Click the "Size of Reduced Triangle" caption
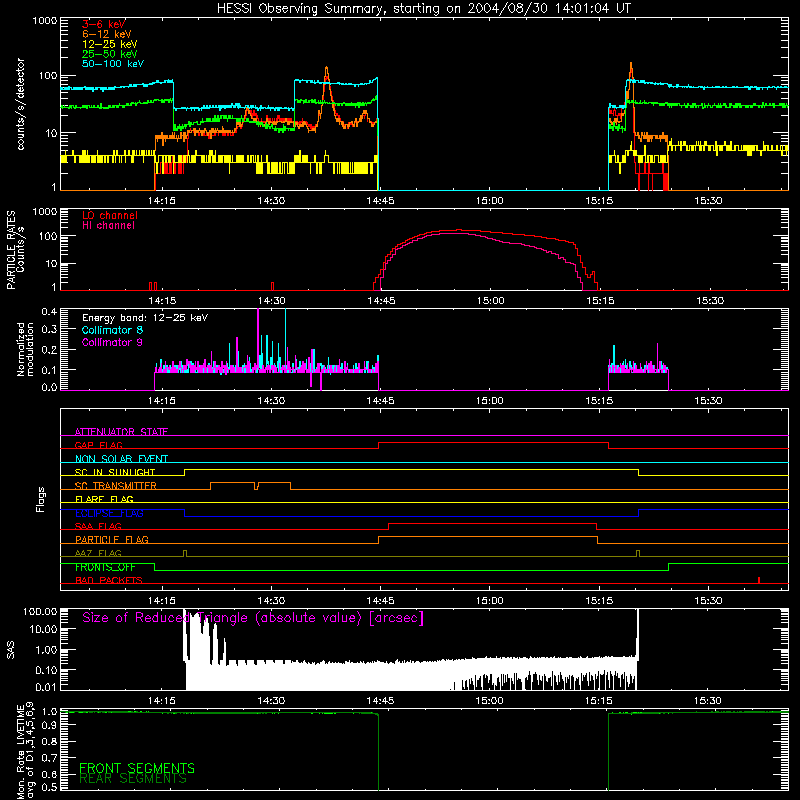800x800 pixels. 253,617
